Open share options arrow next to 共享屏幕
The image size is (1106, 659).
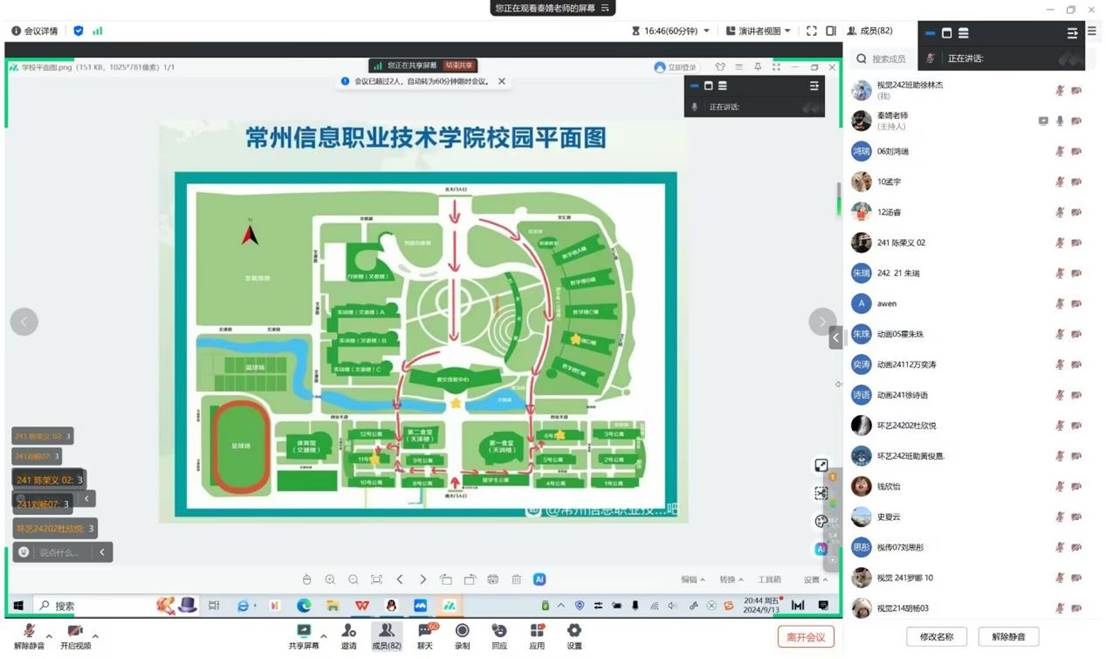pos(324,636)
